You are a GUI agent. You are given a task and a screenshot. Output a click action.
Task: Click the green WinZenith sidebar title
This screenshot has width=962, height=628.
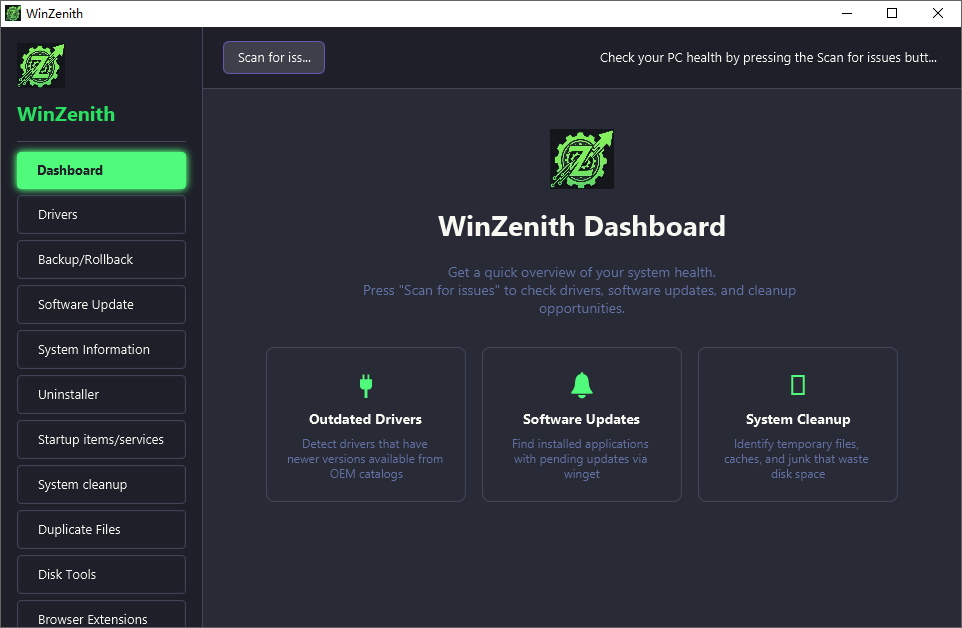point(66,114)
